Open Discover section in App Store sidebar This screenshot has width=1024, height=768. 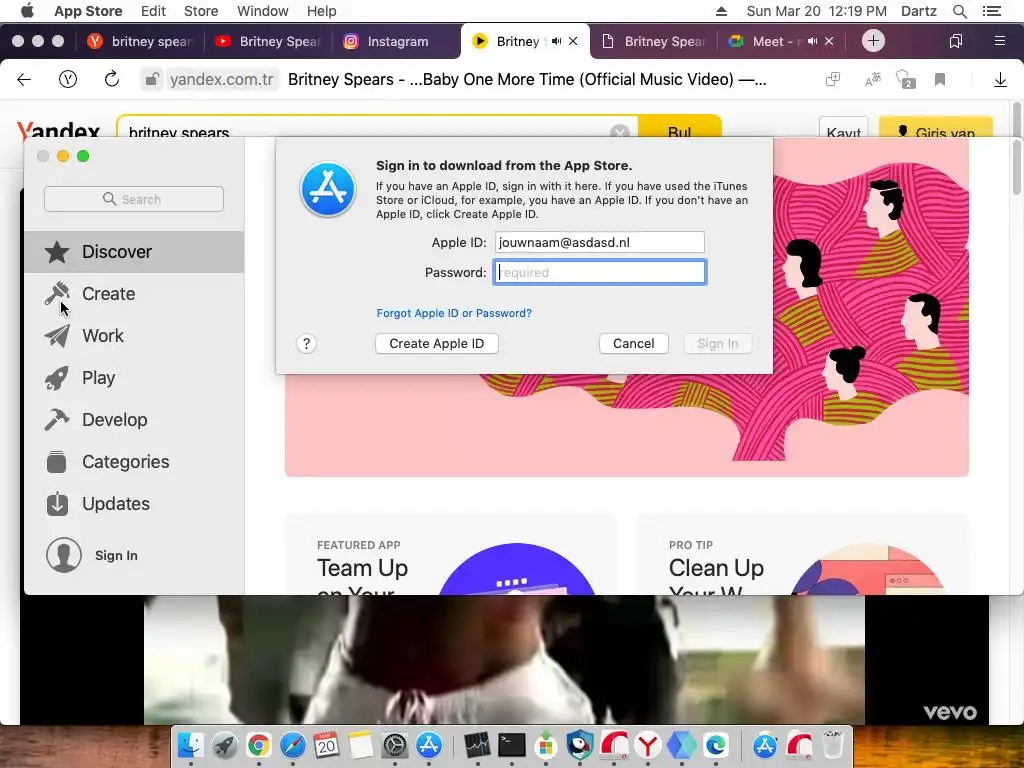[134, 251]
